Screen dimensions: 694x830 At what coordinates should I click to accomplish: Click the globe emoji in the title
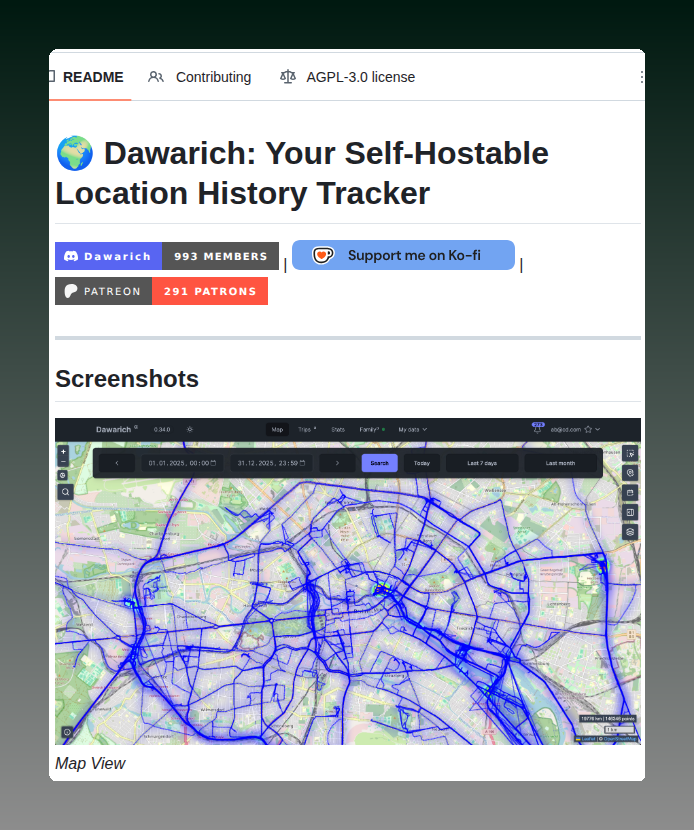75,154
